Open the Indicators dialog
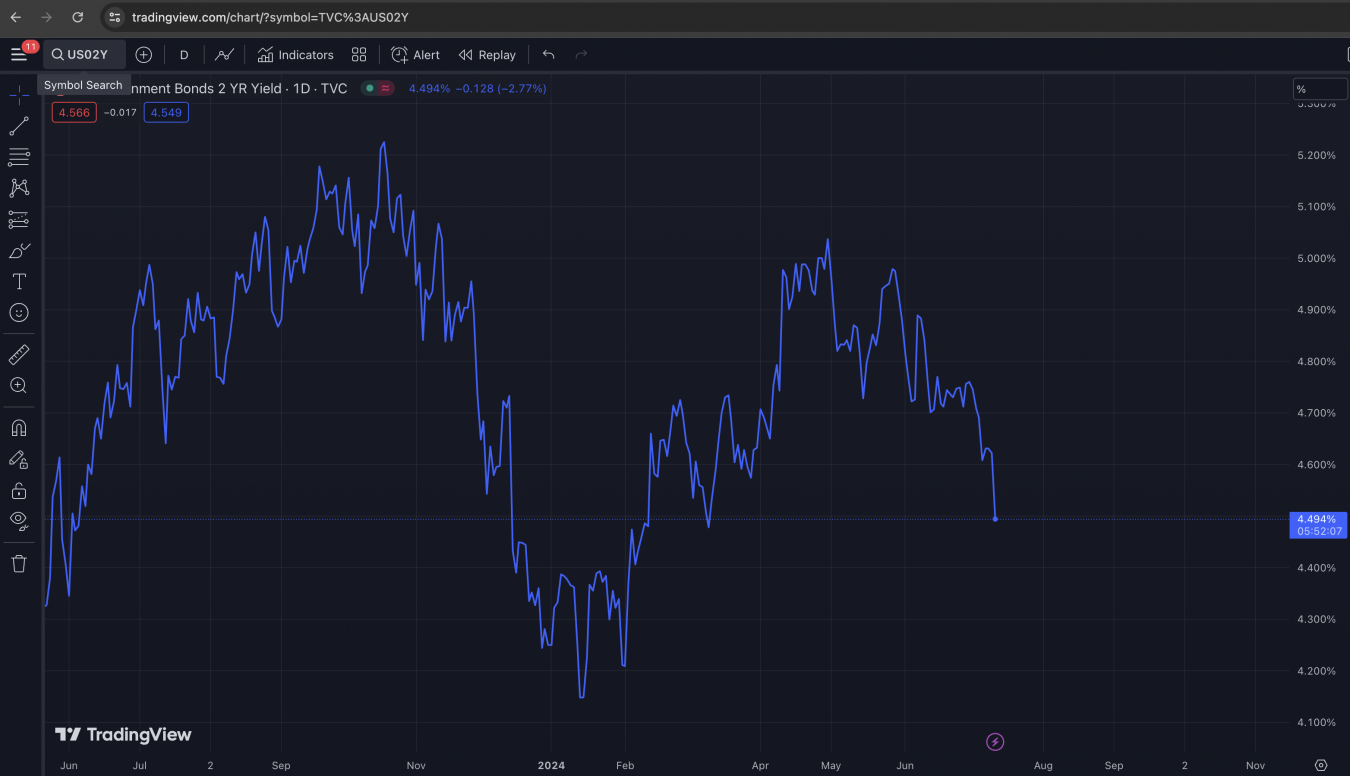The height and width of the screenshot is (776, 1350). 296,54
